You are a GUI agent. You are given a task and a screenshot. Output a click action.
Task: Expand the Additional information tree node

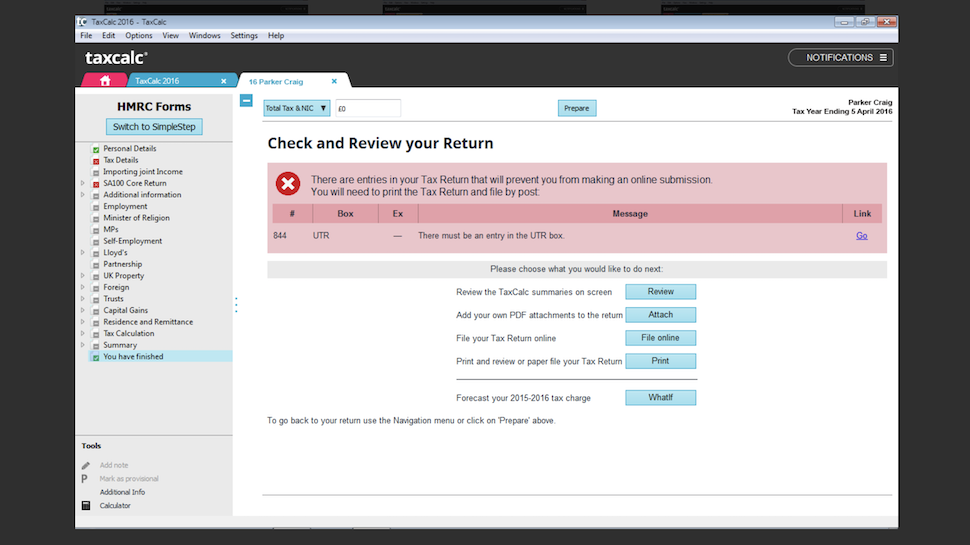click(83, 195)
